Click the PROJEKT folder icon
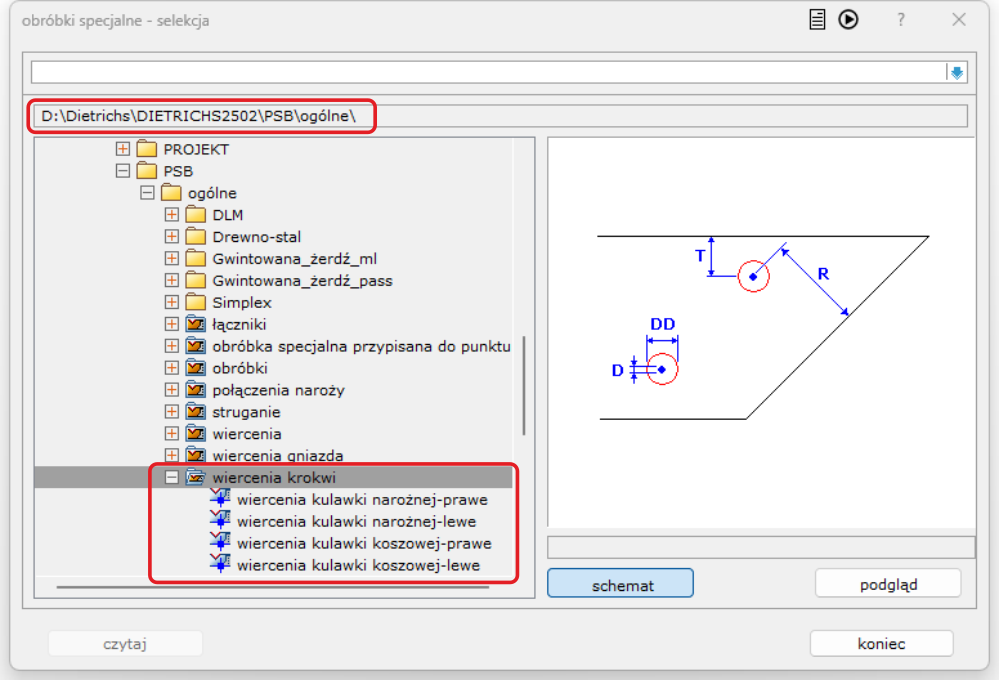This screenshot has height=680, width=999. [x=147, y=148]
